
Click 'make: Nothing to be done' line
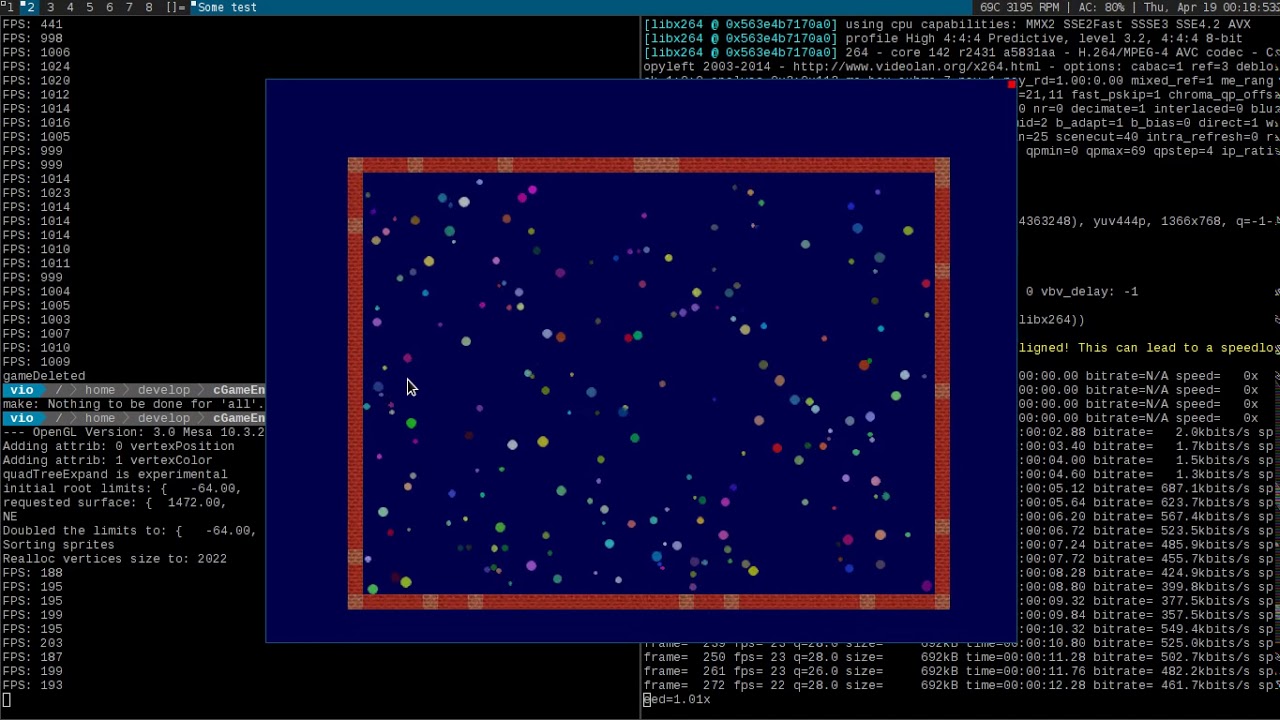(x=134, y=404)
